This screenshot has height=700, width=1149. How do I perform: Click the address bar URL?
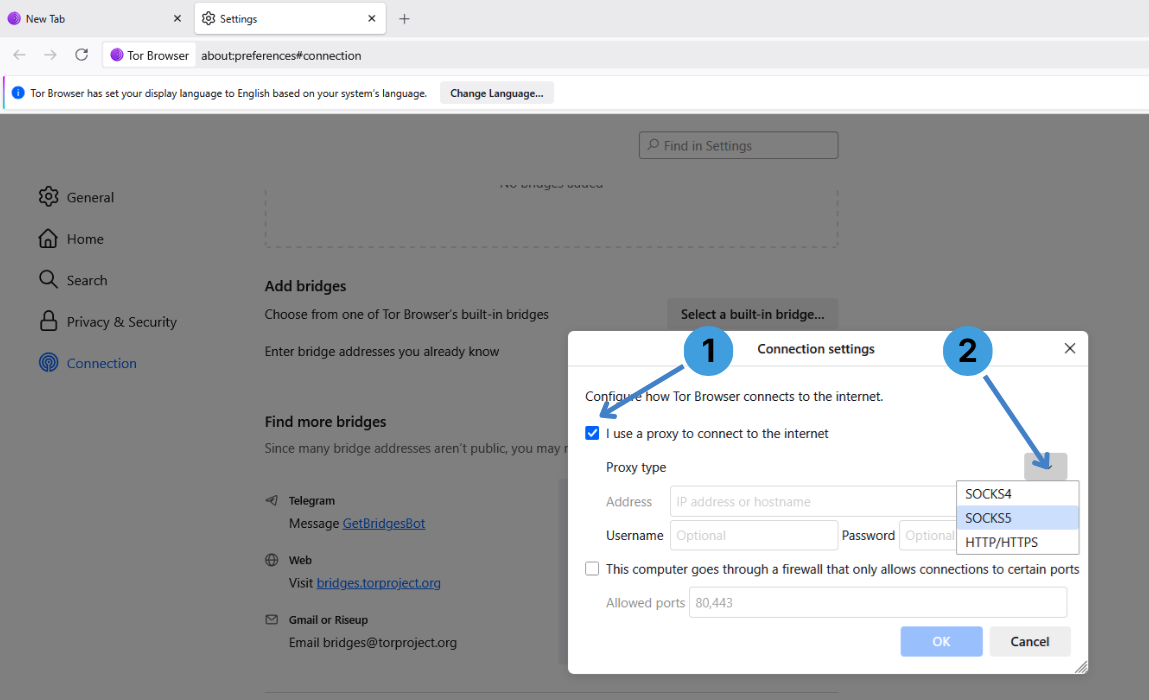(x=281, y=56)
